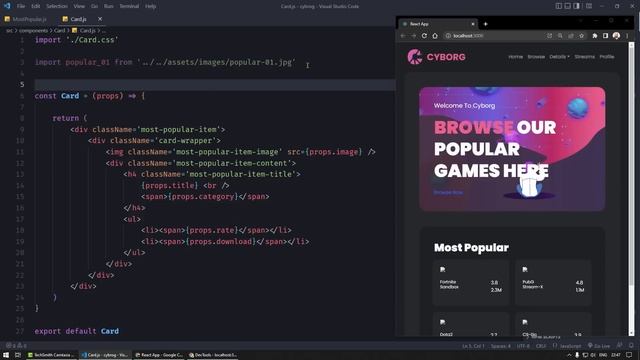Open Selection menu in VS Code
Image resolution: width=640 pixels, height=360 pixels.
[57, 6]
